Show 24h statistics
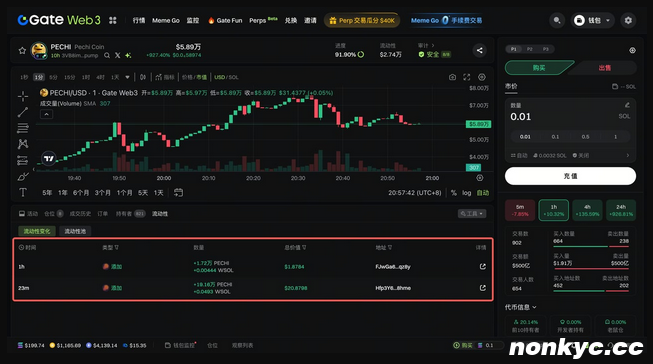This screenshot has width=653, height=364. 621,210
